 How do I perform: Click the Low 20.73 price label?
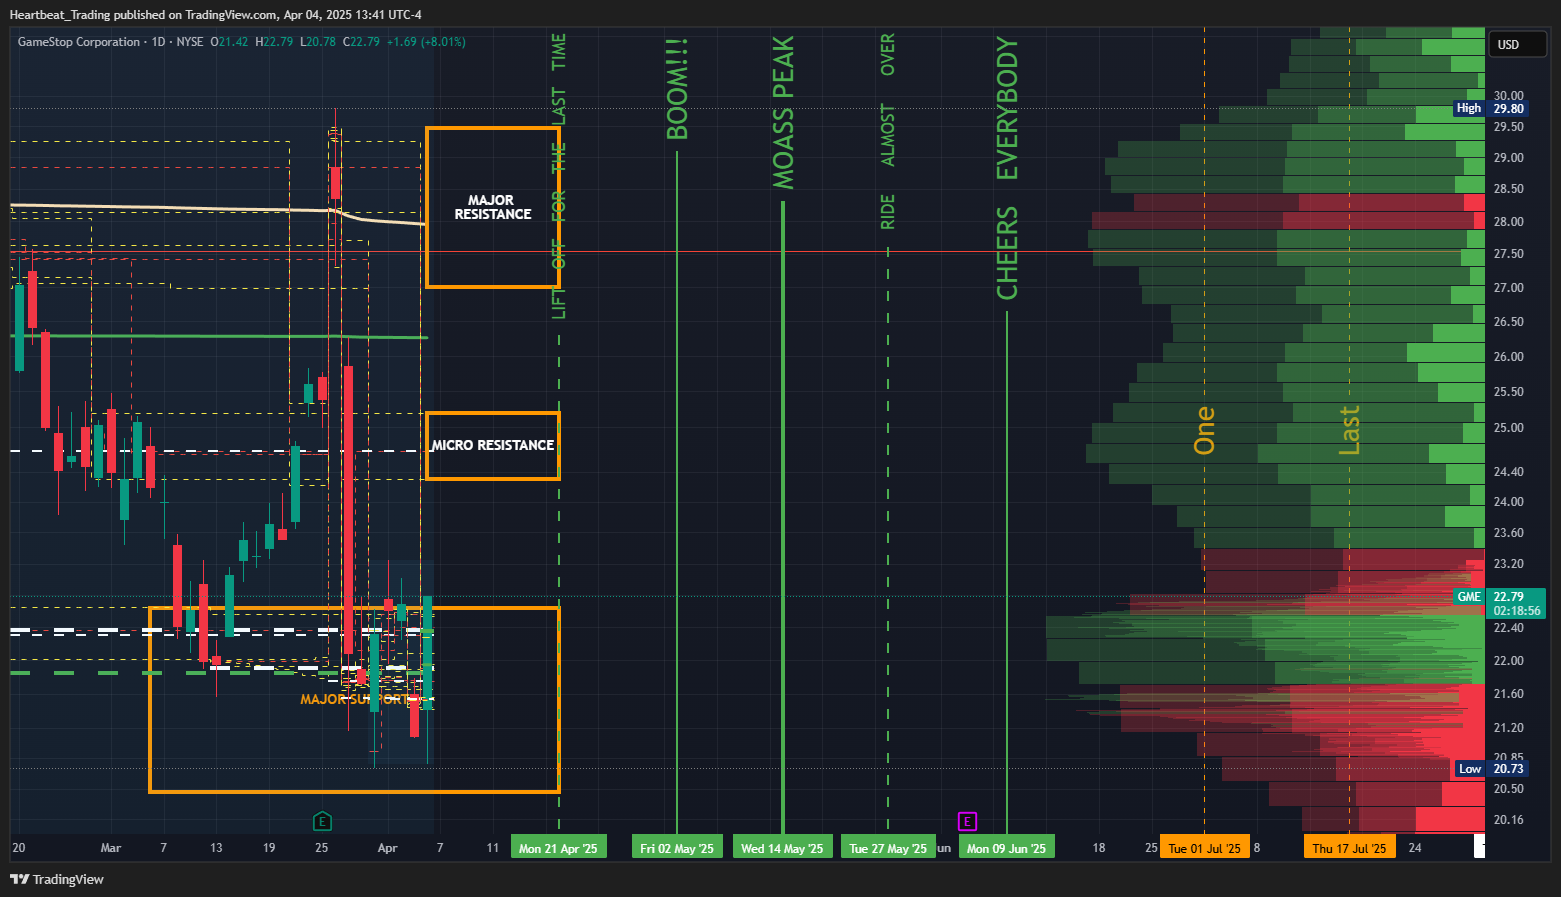point(1490,768)
